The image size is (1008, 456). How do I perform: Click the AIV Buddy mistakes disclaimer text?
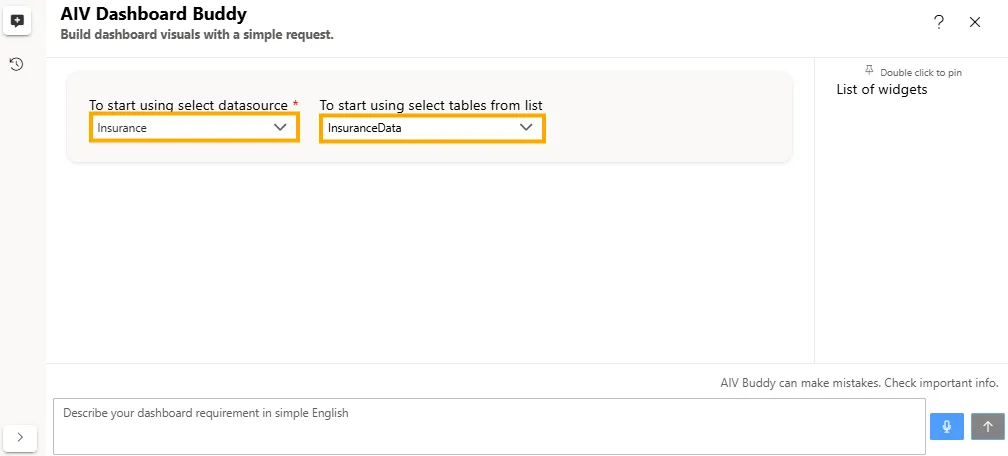859,383
